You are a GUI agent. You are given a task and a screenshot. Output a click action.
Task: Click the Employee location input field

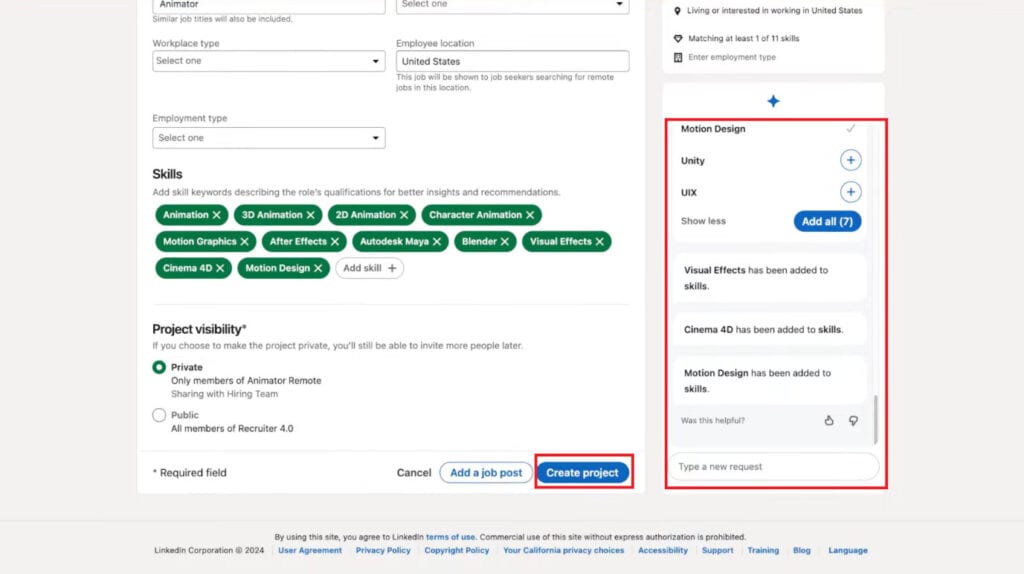[x=513, y=61]
